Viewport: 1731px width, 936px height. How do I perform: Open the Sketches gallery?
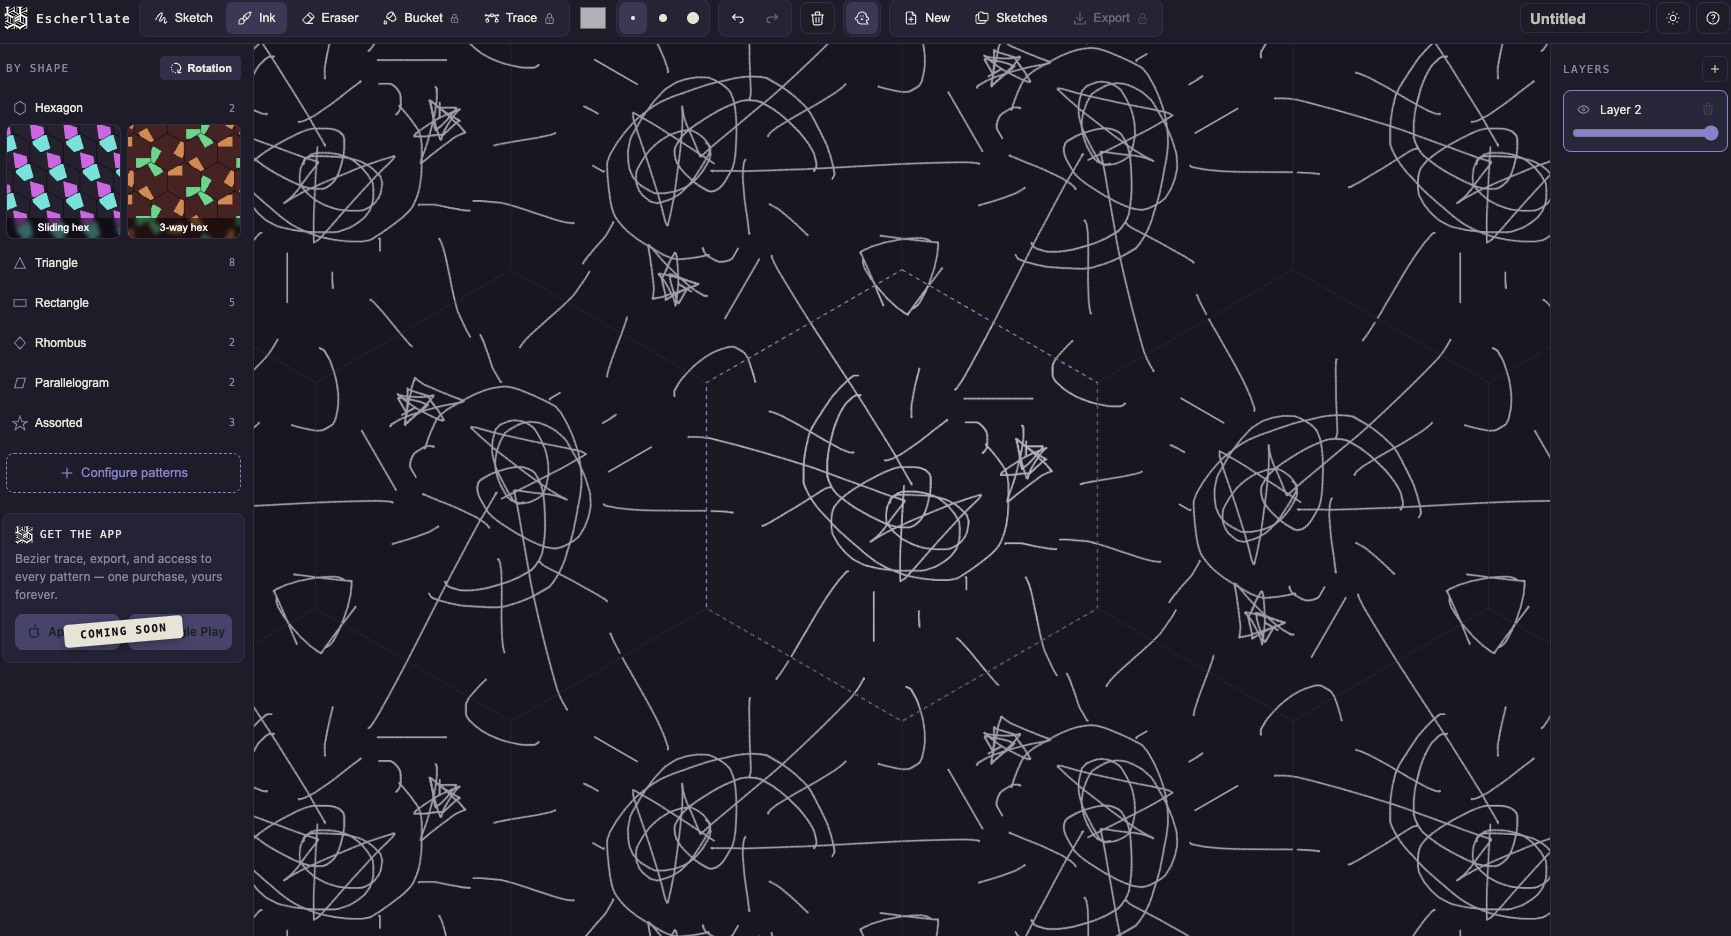1011,18
